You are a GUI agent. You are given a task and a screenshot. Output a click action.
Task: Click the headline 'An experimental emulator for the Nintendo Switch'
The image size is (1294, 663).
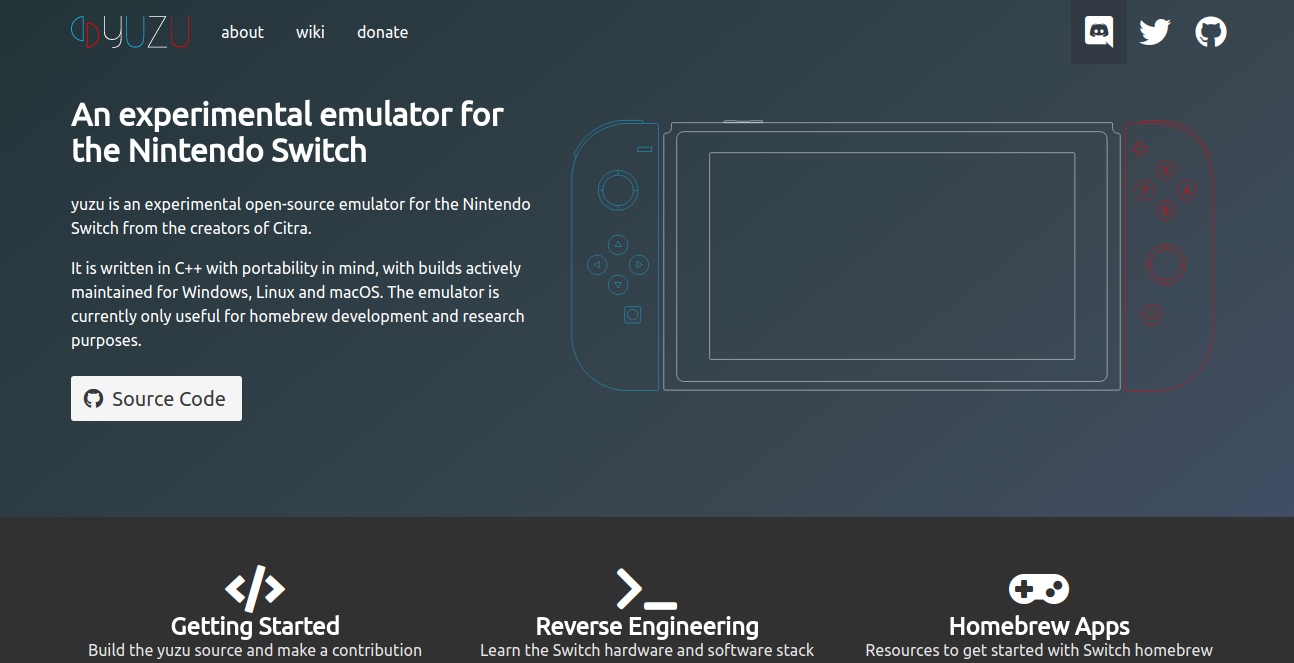click(288, 132)
